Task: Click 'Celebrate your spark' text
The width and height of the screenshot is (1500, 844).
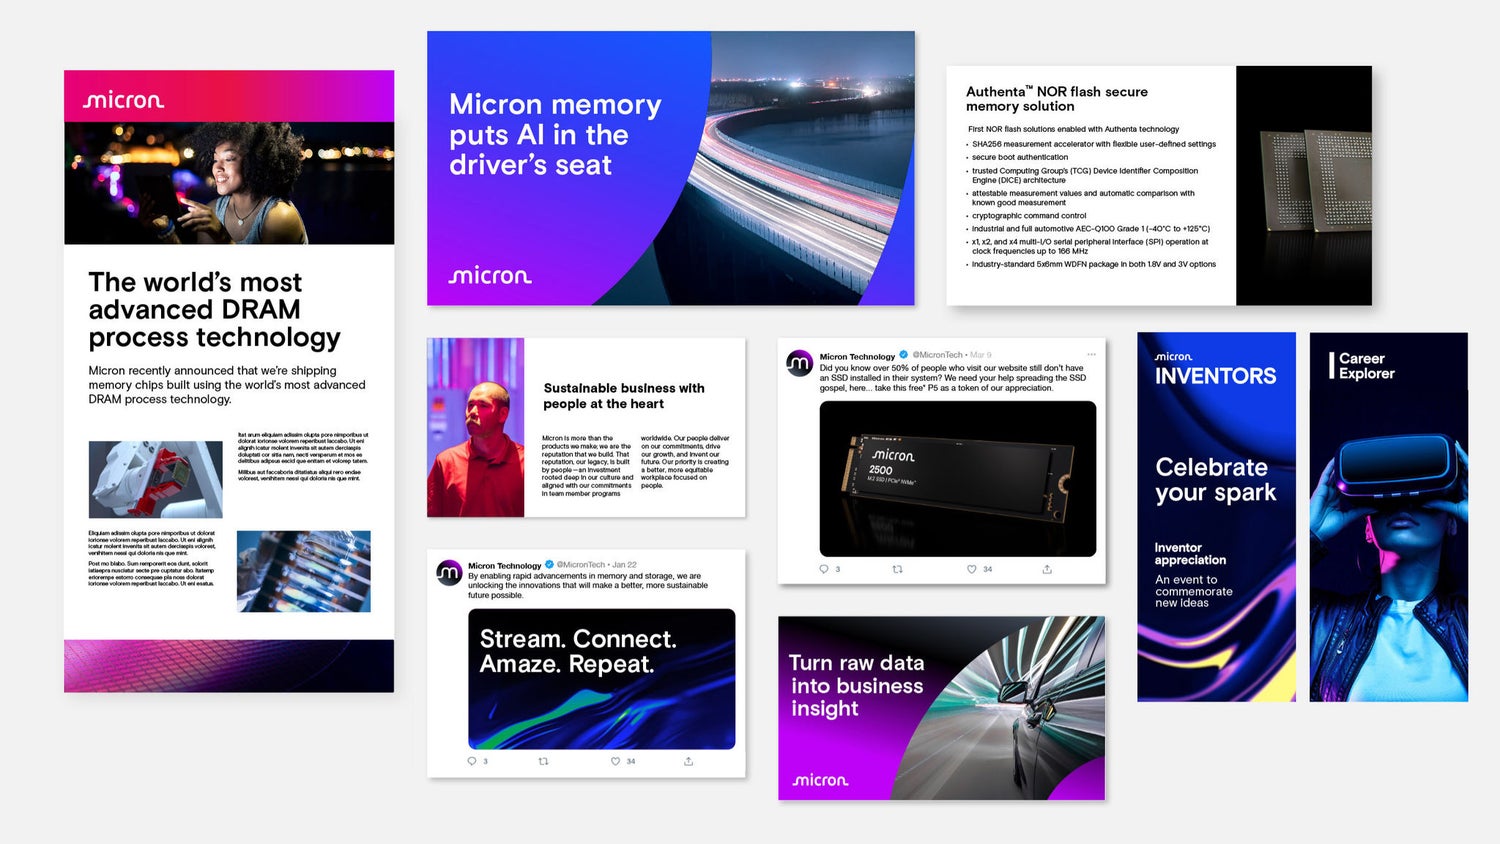Action: coord(1215,480)
